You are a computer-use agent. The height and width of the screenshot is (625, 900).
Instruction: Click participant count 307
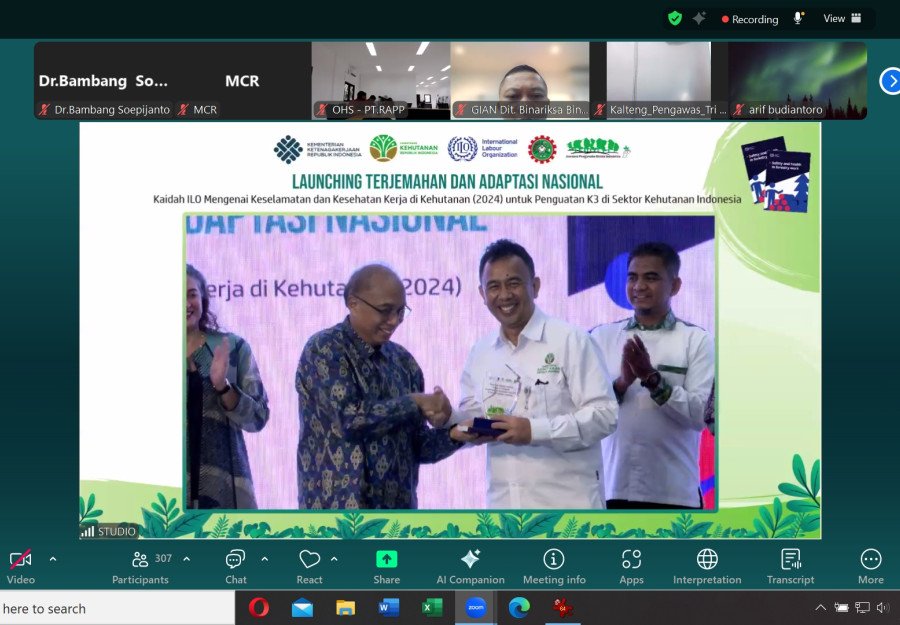(x=163, y=558)
